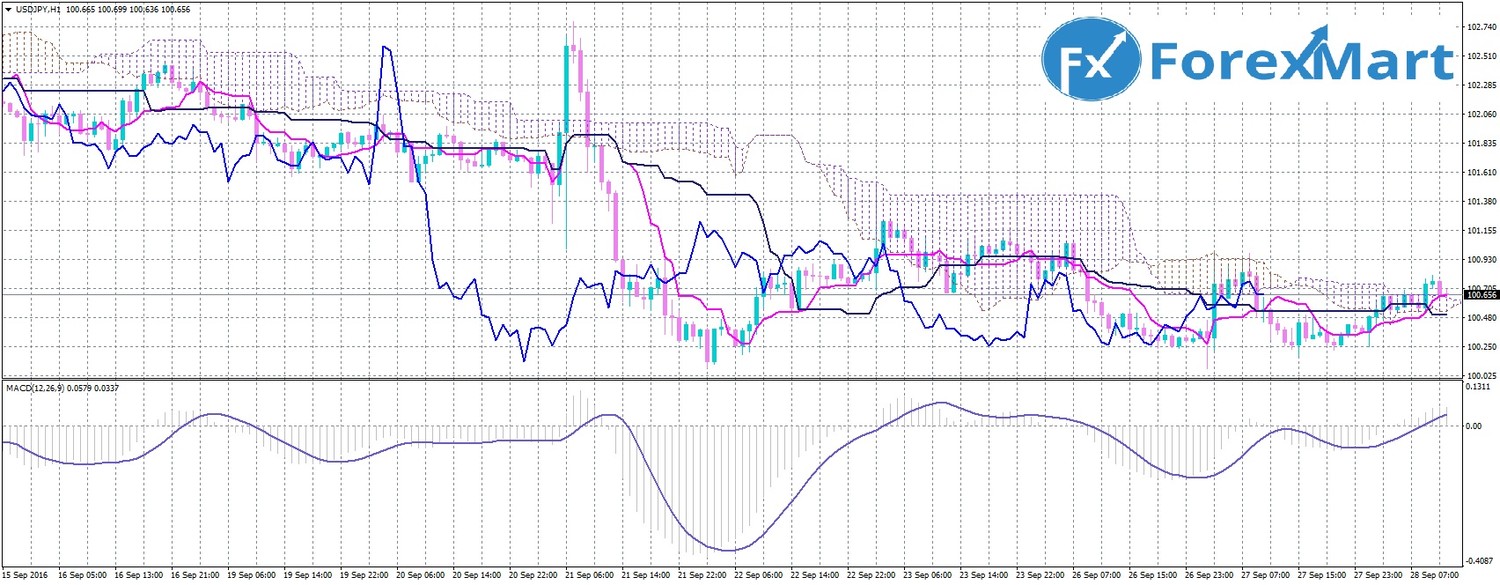The width and height of the screenshot is (1500, 585).
Task: Click the 23 Sep 06:00 time label
Action: click(927, 576)
